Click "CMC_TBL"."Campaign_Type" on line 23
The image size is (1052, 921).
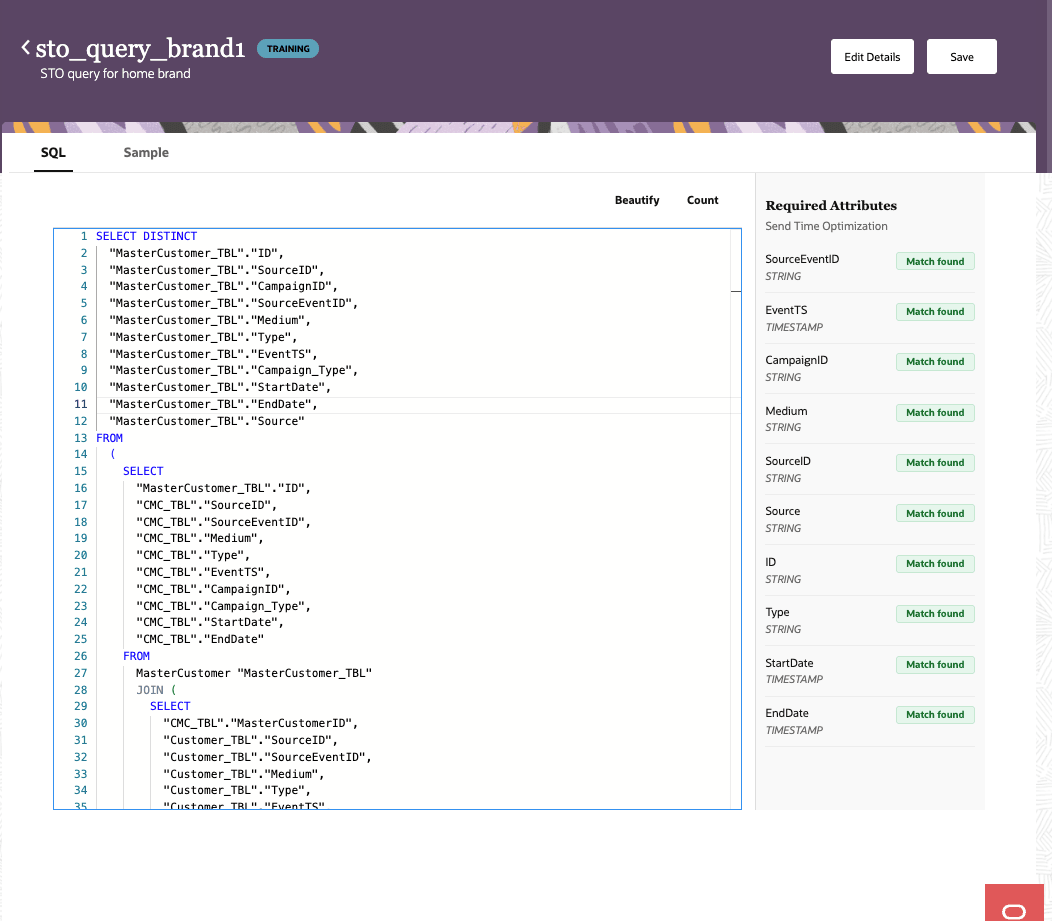(x=223, y=606)
